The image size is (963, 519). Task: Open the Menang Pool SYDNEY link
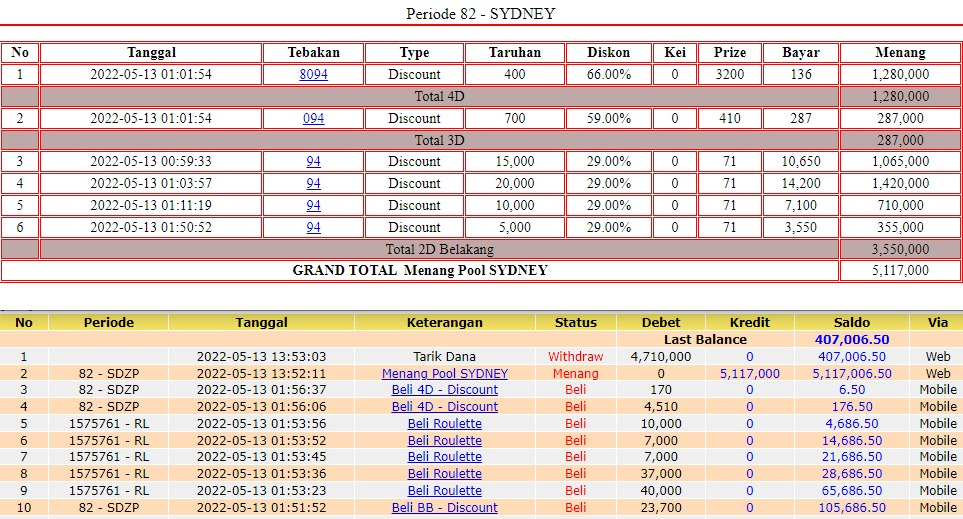point(445,373)
